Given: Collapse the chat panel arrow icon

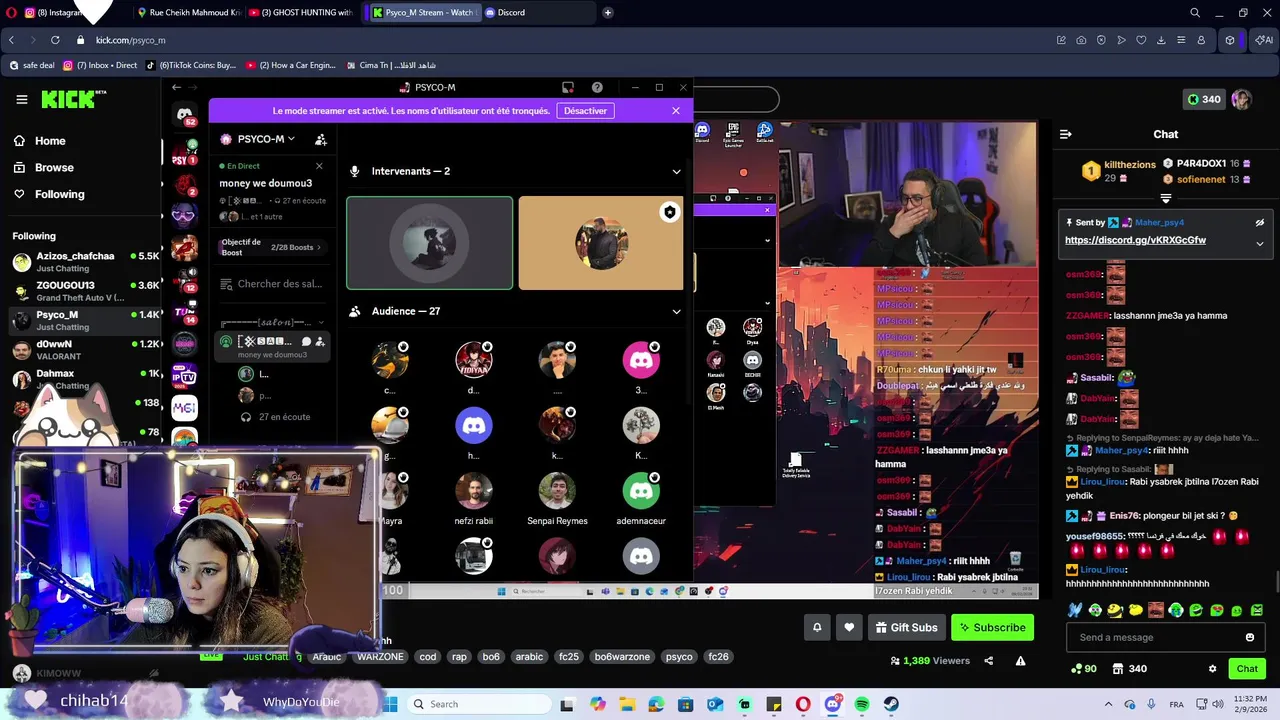Looking at the screenshot, I should pyautogui.click(x=1066, y=134).
